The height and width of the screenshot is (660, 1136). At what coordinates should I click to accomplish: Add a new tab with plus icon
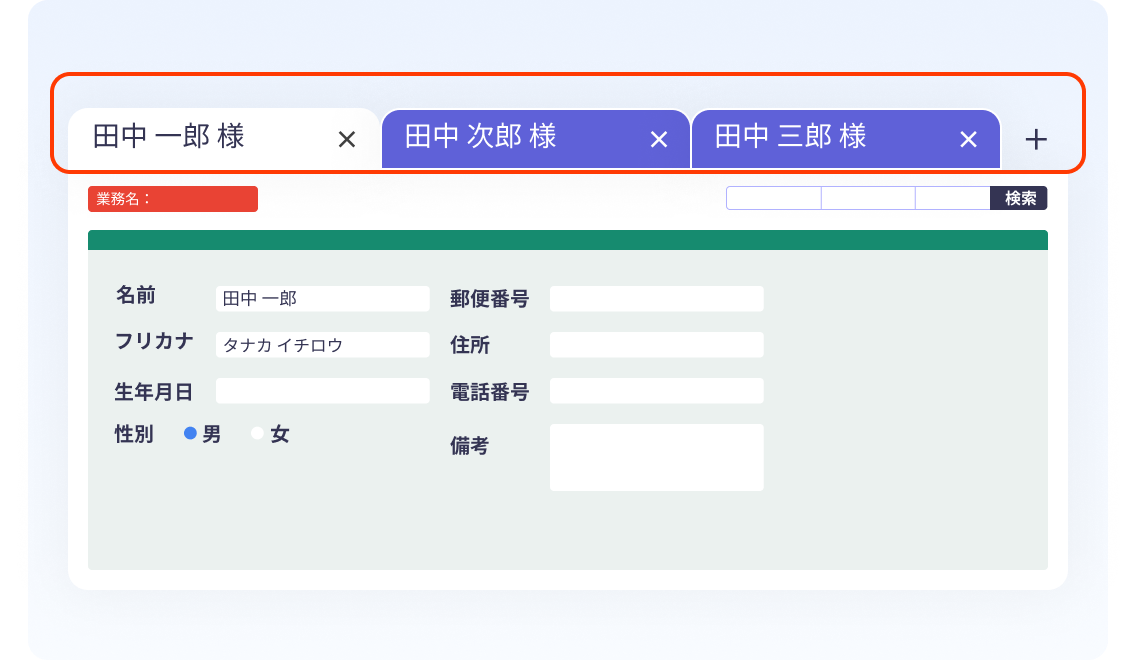(1036, 140)
